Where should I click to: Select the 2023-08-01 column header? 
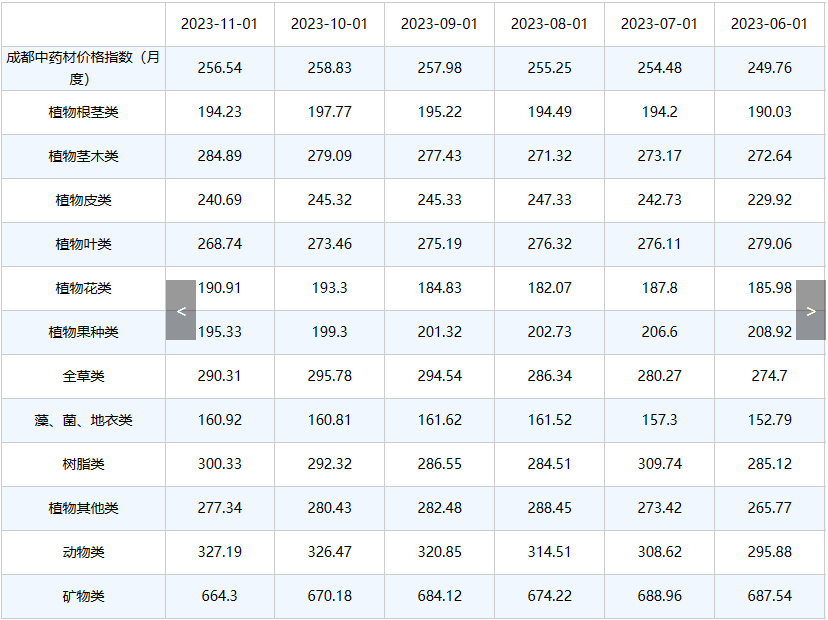pyautogui.click(x=549, y=24)
